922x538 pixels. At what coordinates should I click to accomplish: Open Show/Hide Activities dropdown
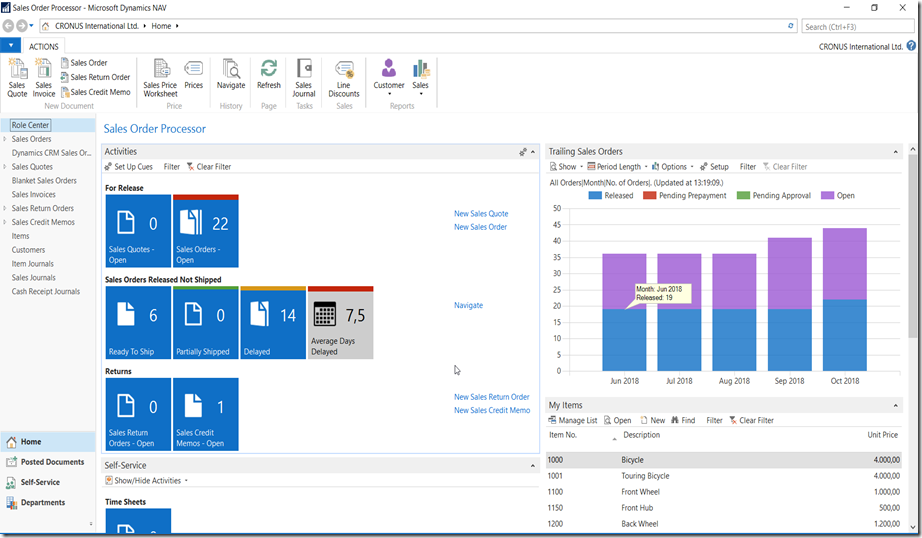pos(146,480)
